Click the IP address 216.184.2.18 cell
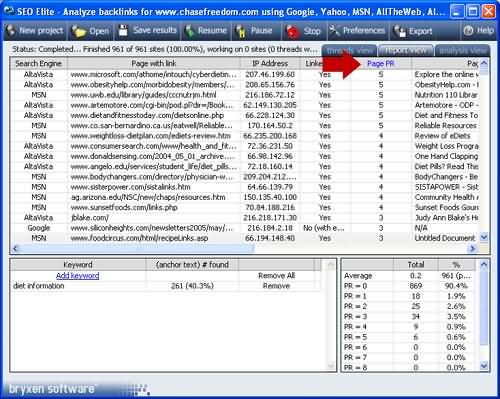This screenshot has height=399, width=500. (270, 228)
